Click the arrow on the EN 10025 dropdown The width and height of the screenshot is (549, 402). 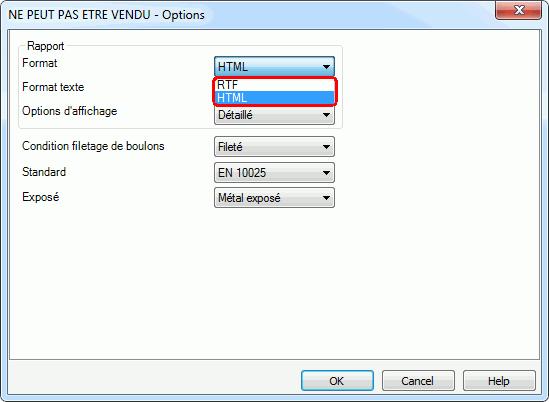(x=326, y=173)
